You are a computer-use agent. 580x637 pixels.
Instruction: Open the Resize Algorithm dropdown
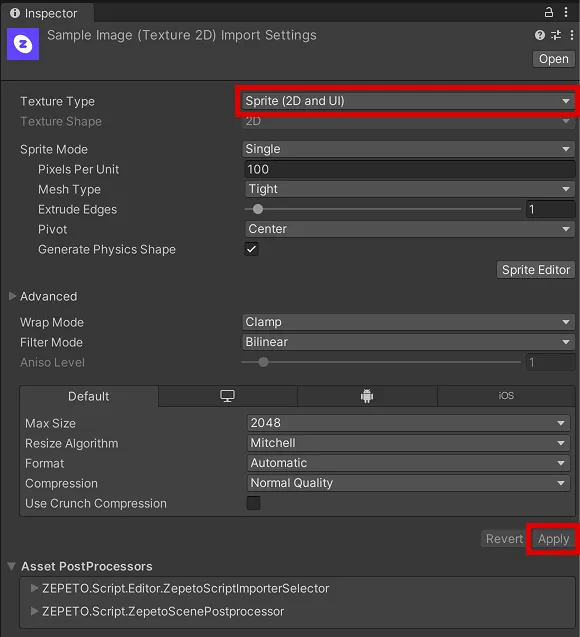tap(408, 443)
